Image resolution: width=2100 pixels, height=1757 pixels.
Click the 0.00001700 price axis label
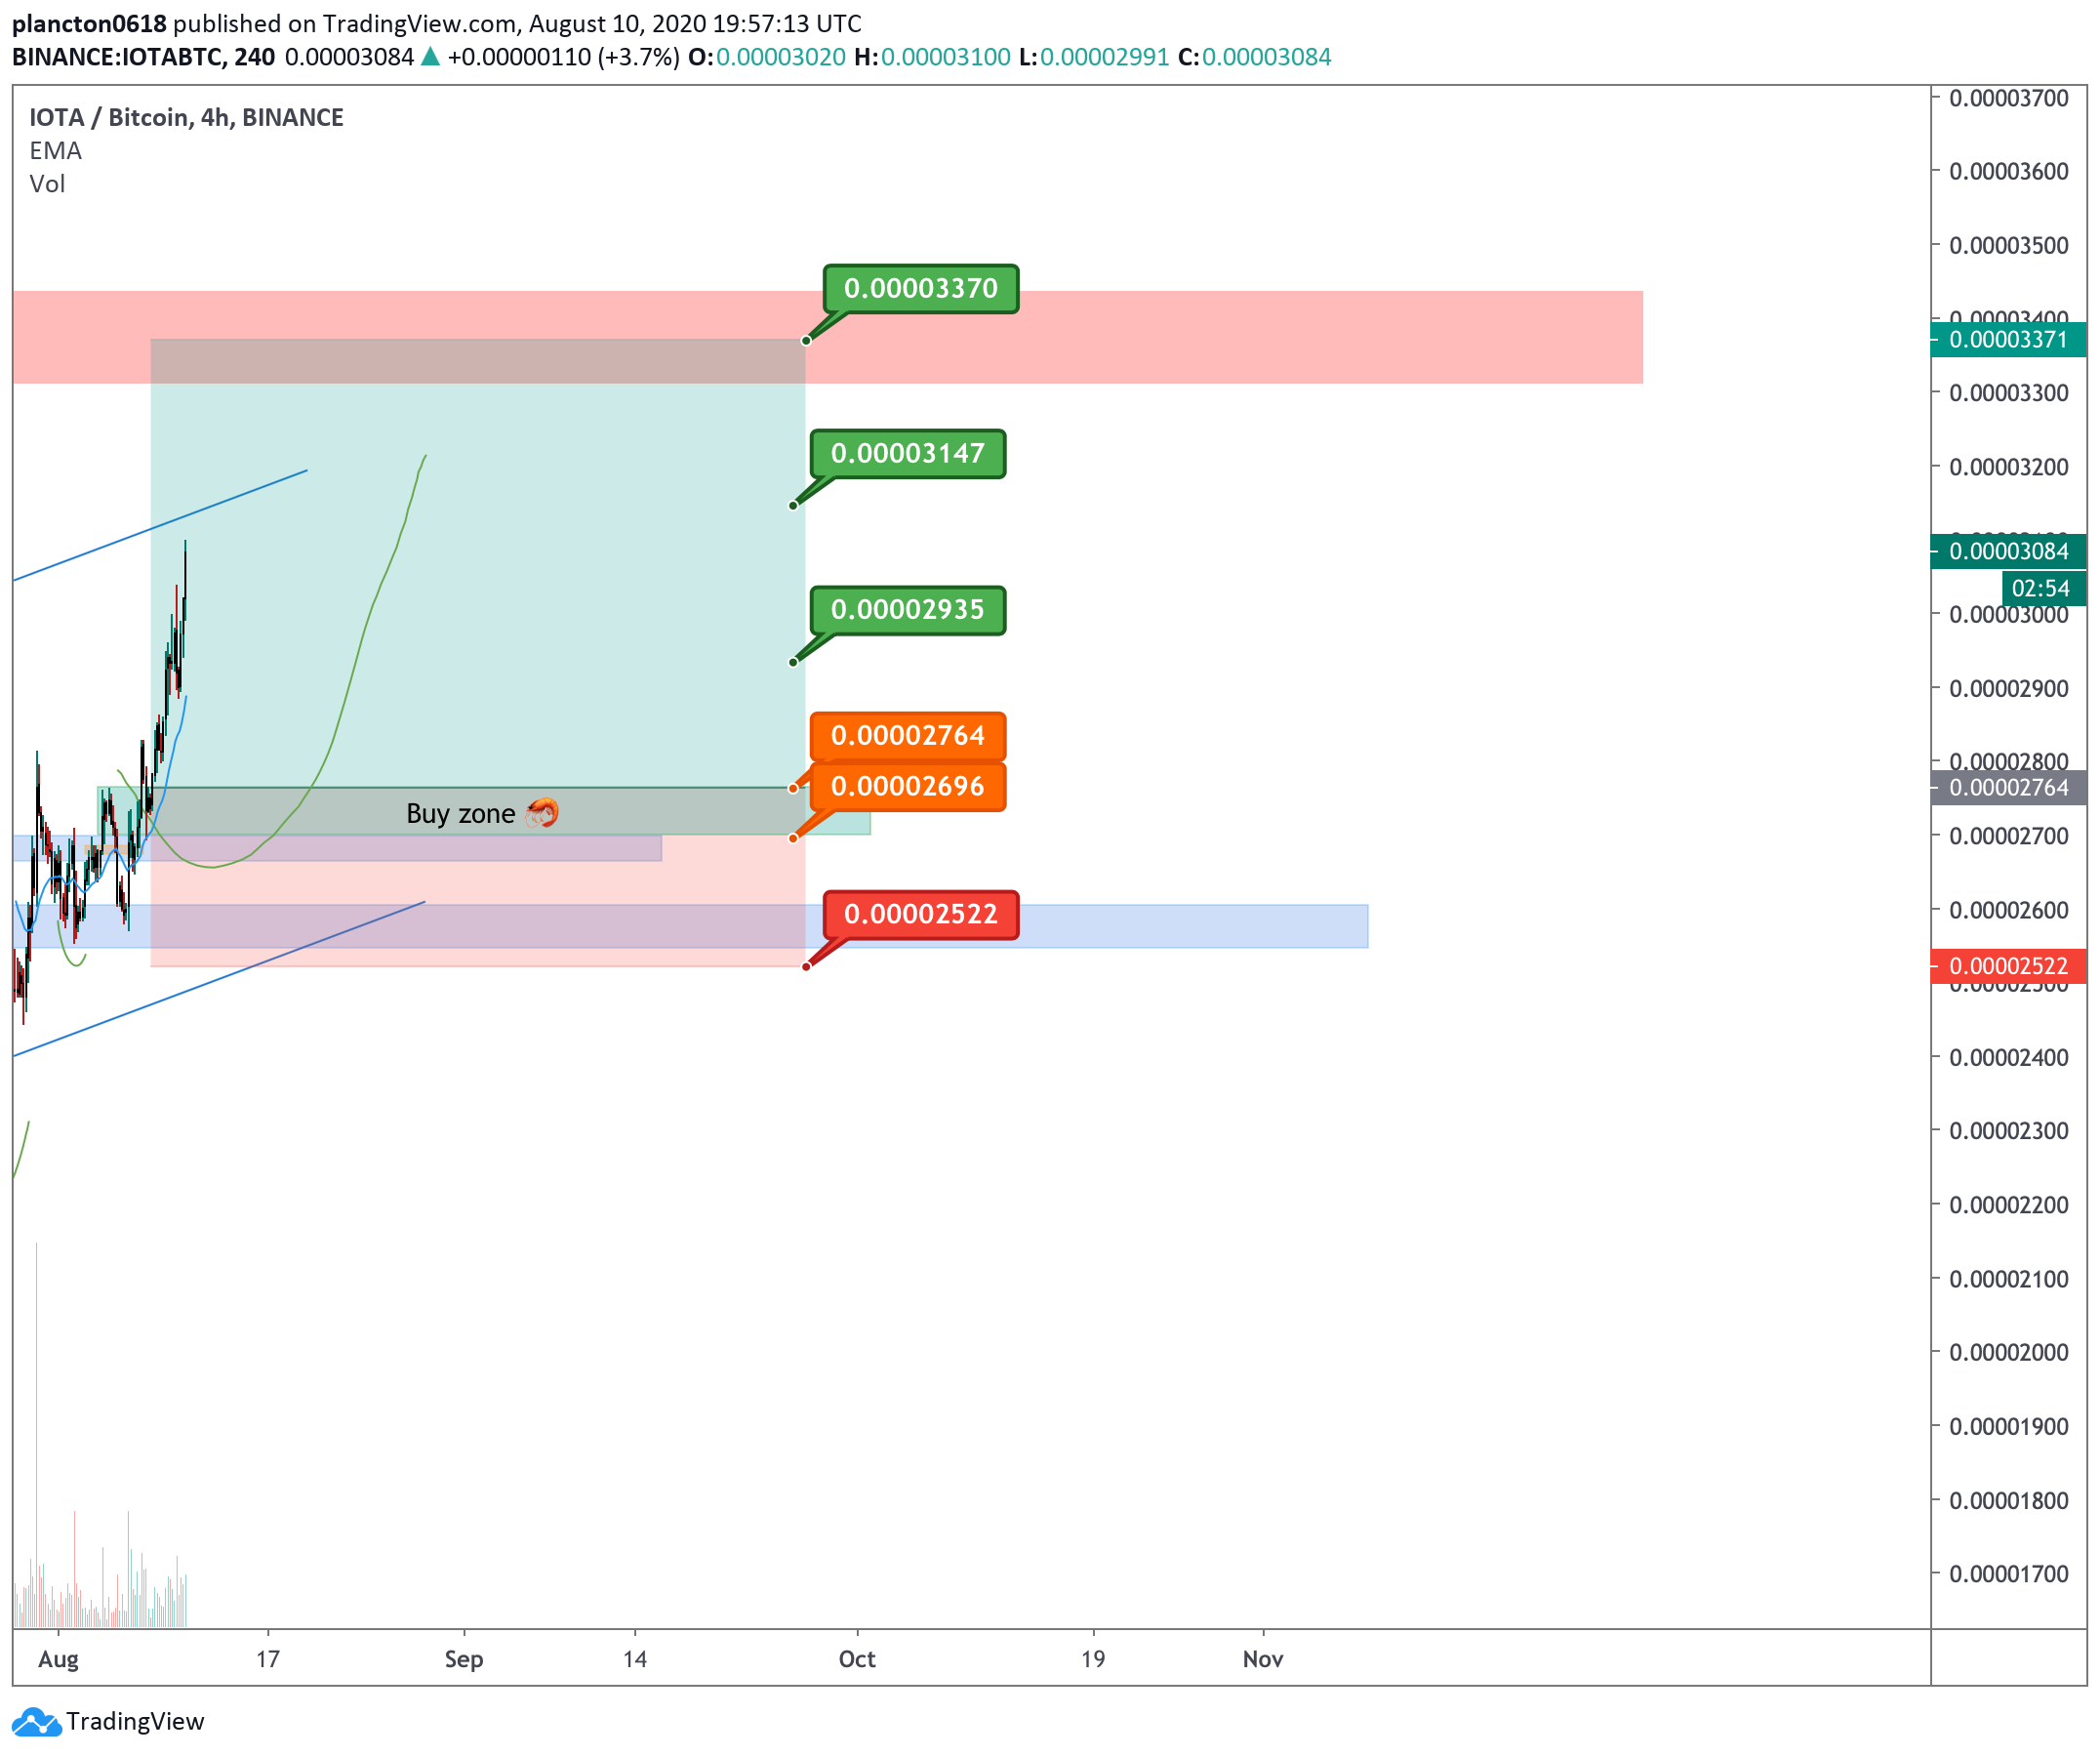coord(2009,1575)
